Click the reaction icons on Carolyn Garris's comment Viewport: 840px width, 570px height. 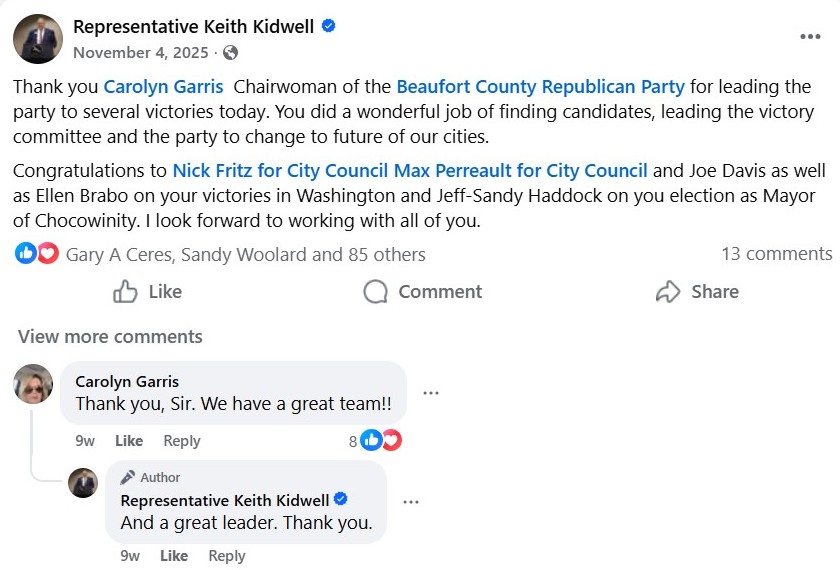click(380, 440)
